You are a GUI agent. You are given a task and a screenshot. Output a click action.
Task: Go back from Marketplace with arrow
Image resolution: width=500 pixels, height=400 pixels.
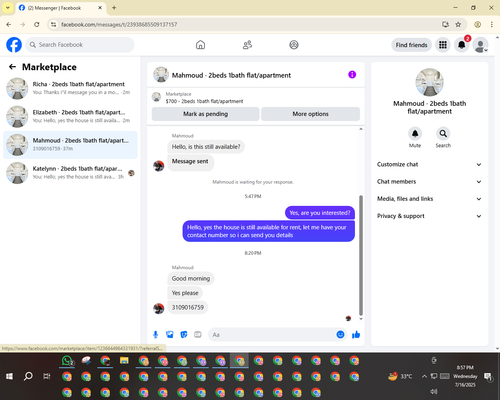click(12, 67)
